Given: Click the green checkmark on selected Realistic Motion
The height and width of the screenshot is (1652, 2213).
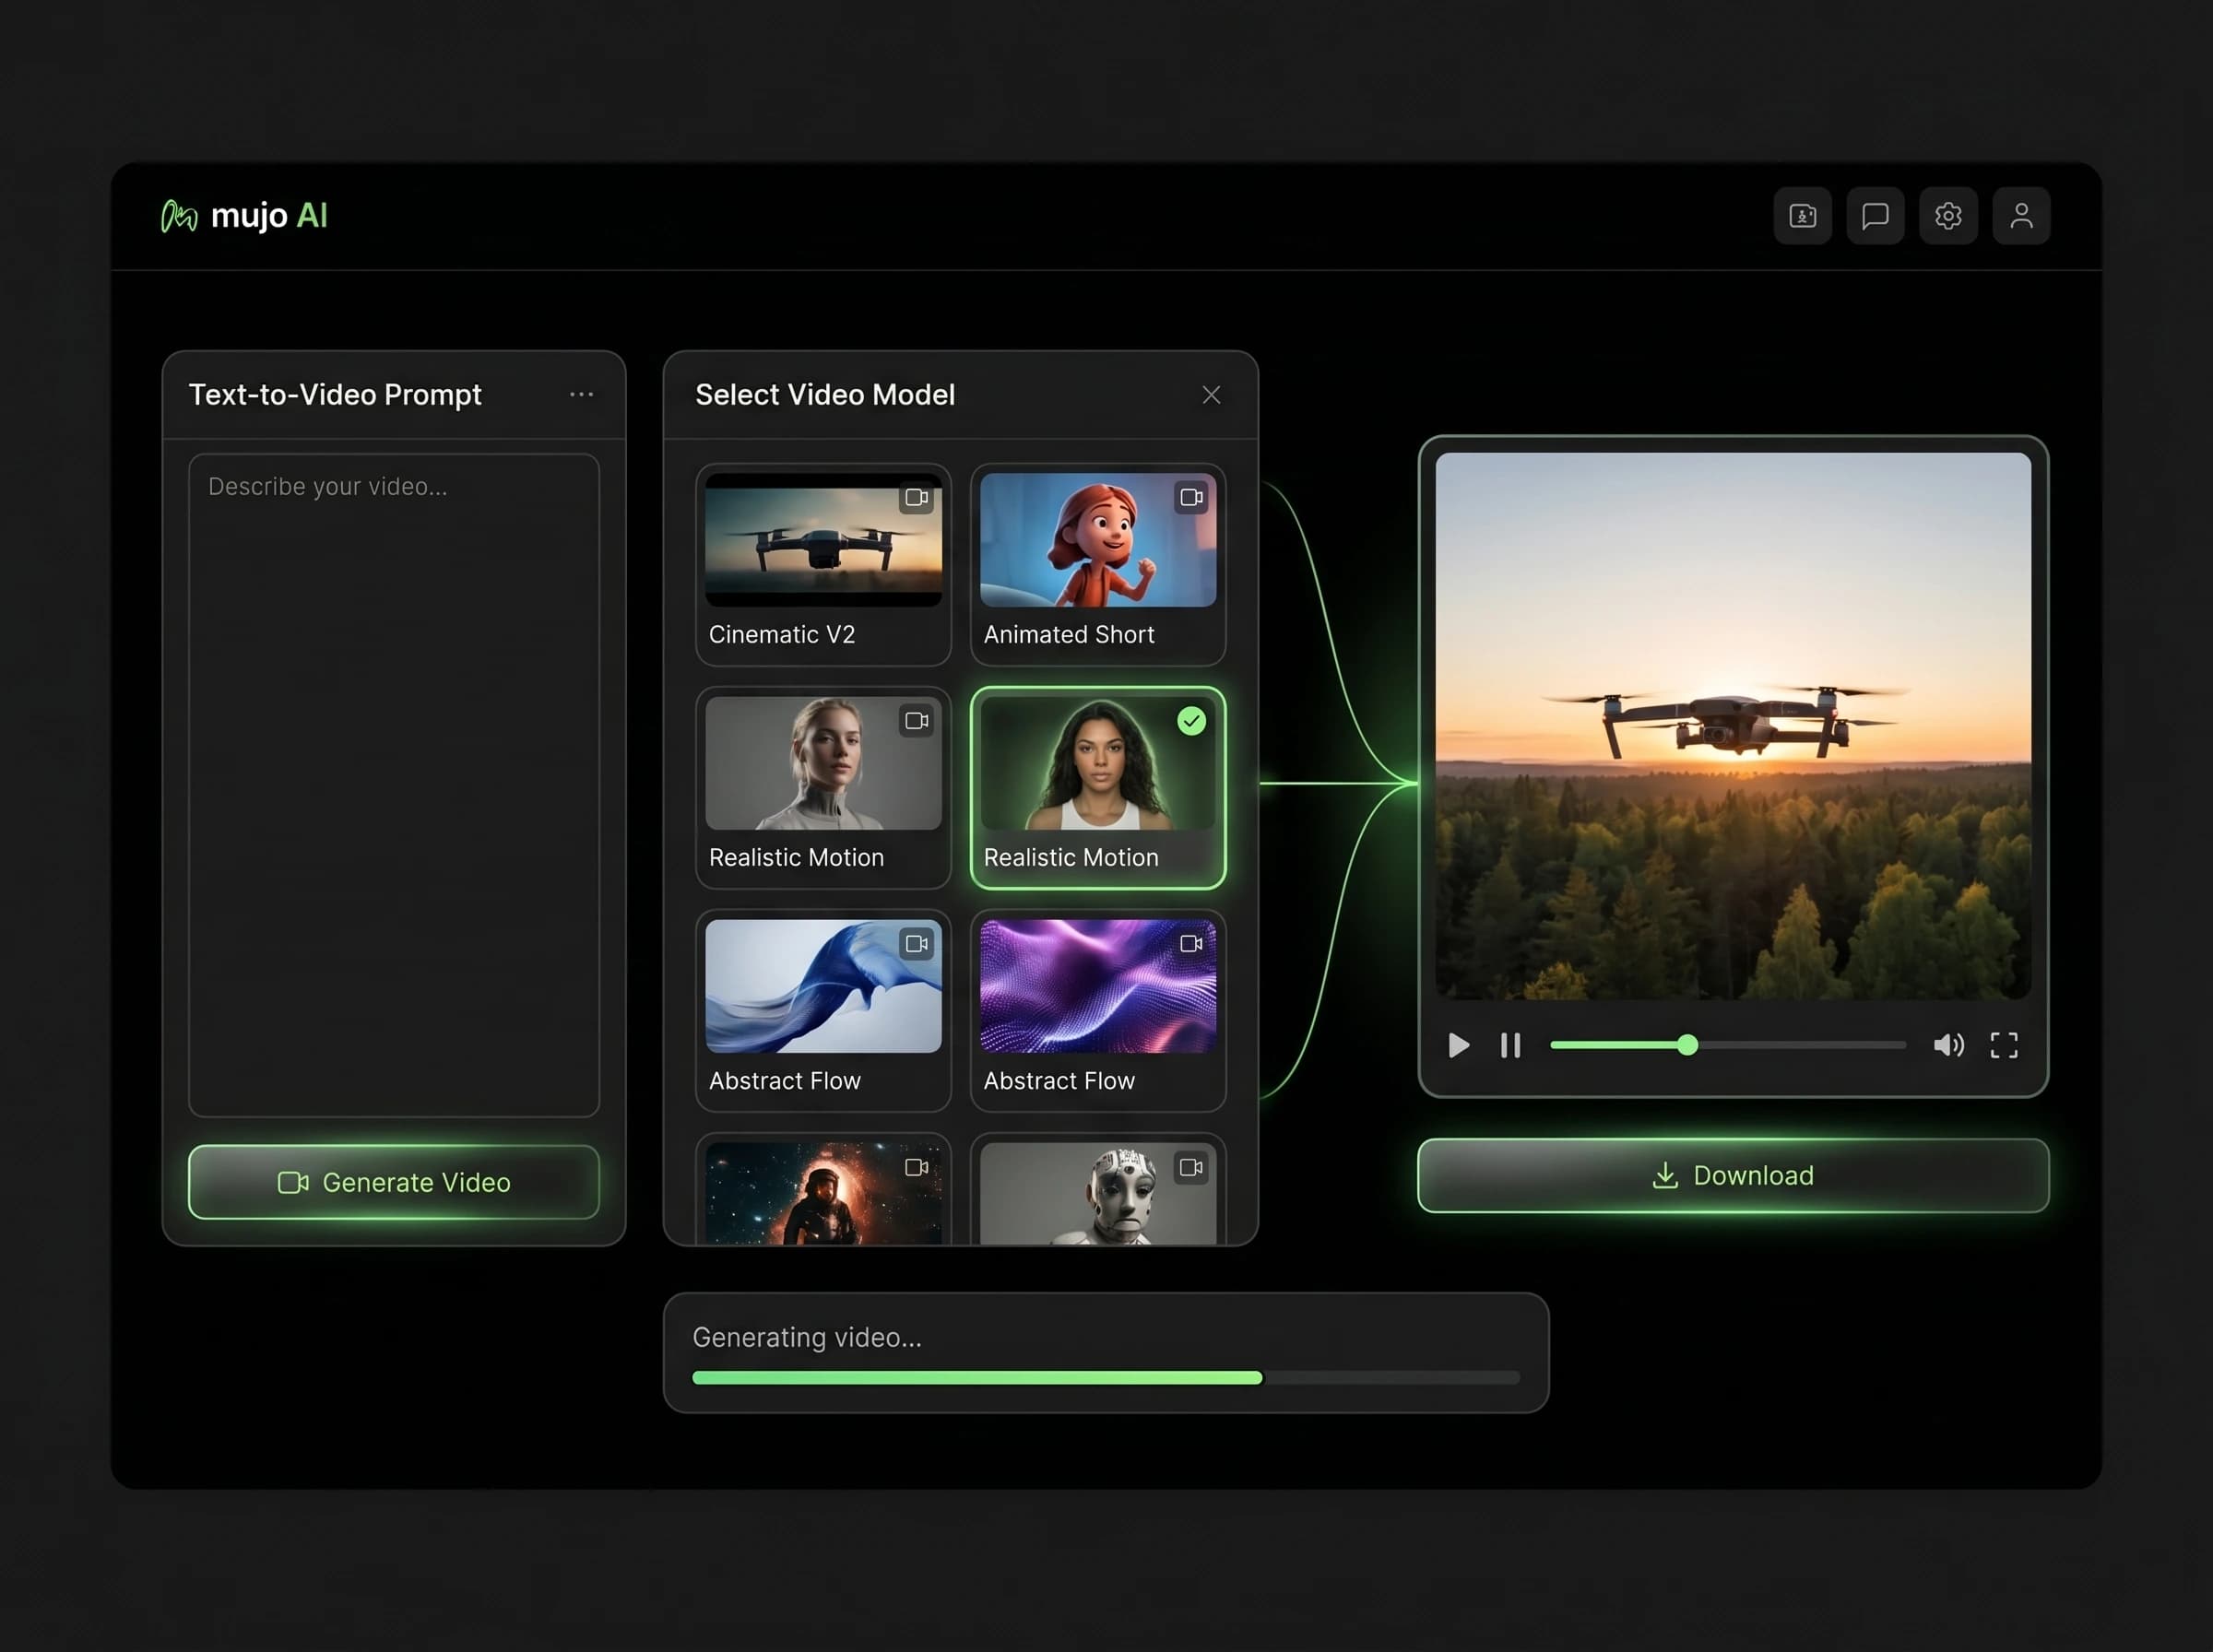Looking at the screenshot, I should [1191, 721].
